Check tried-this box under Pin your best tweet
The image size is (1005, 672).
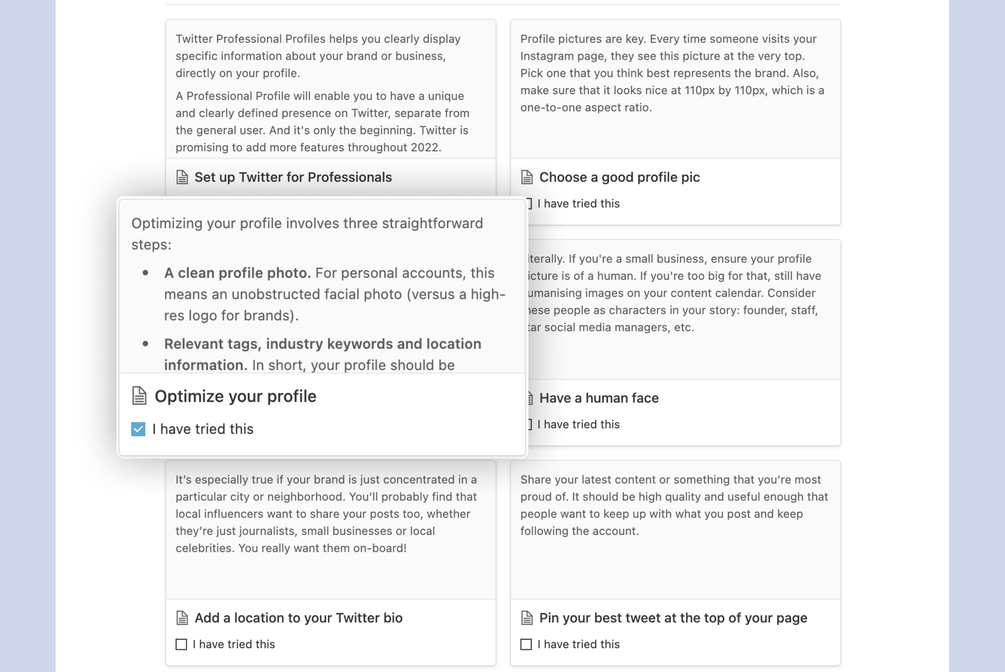(x=526, y=645)
